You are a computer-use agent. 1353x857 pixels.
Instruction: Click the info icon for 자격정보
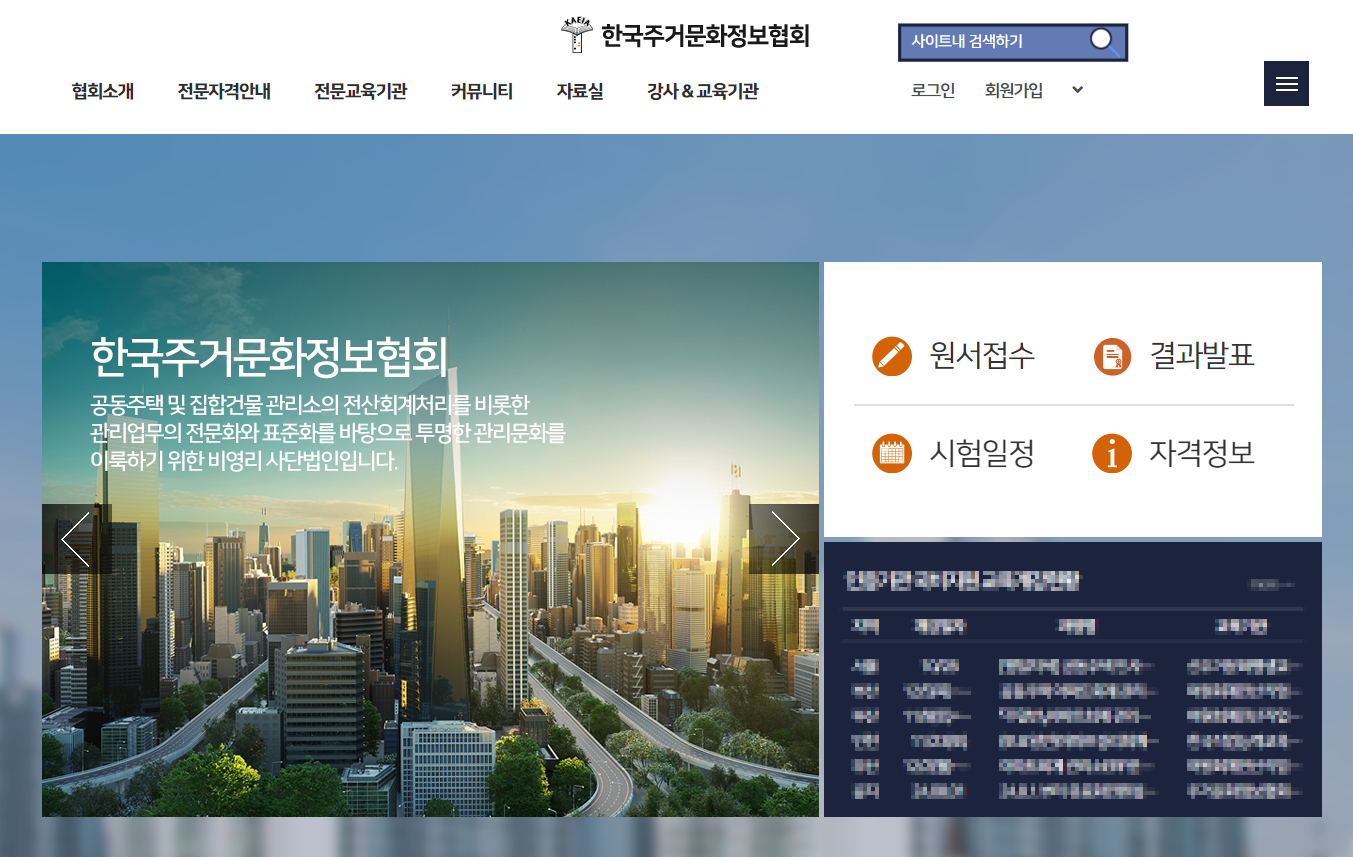pos(1112,454)
